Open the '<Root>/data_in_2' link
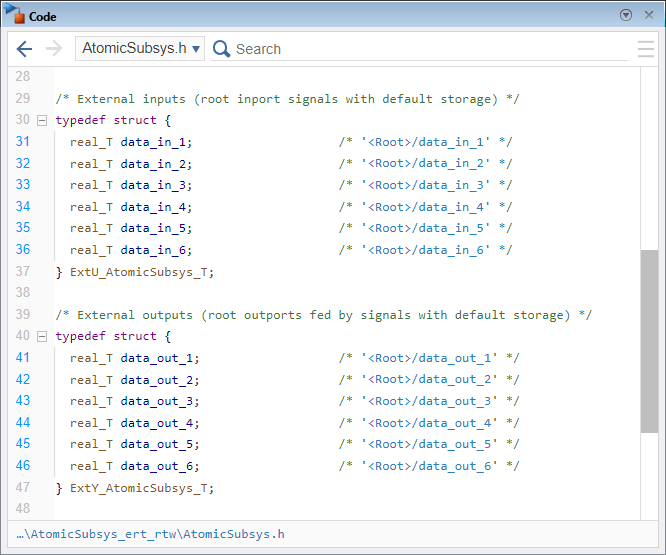 (x=425, y=163)
